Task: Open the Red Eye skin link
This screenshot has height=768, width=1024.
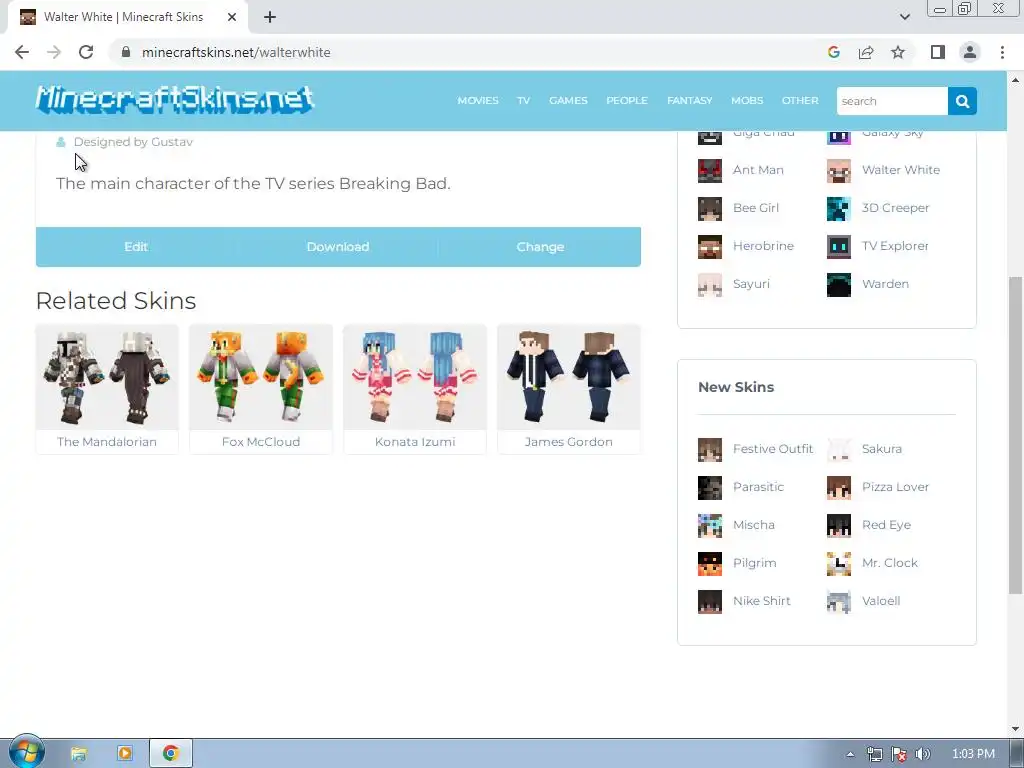Action: point(886,524)
